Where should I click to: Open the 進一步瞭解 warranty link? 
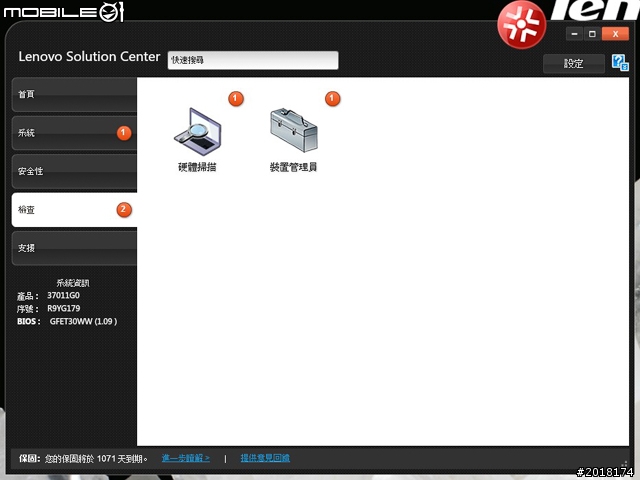tap(186, 458)
